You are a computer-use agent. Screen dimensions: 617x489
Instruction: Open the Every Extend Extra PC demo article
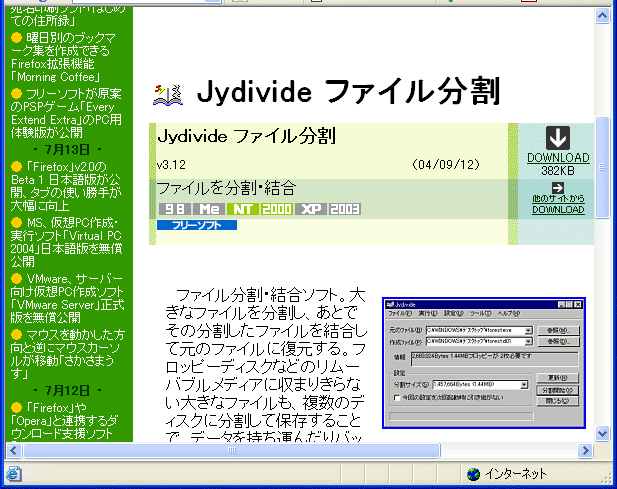[x=66, y=113]
